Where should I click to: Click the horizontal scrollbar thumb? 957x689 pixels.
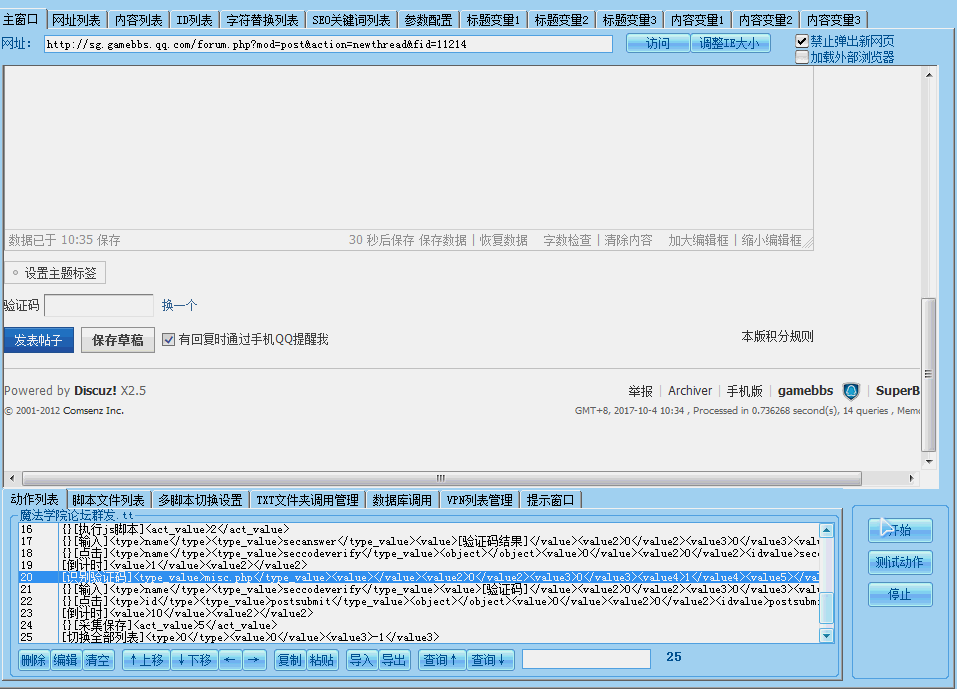tap(442, 478)
